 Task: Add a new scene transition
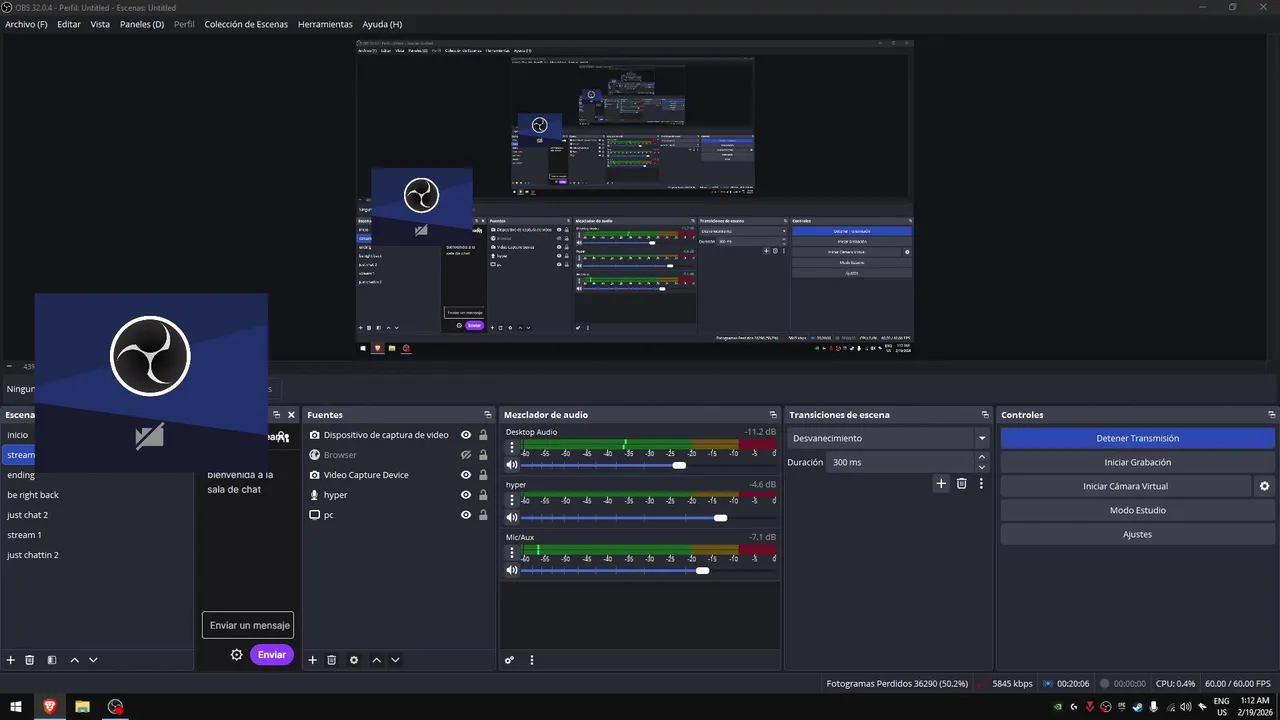(x=941, y=483)
